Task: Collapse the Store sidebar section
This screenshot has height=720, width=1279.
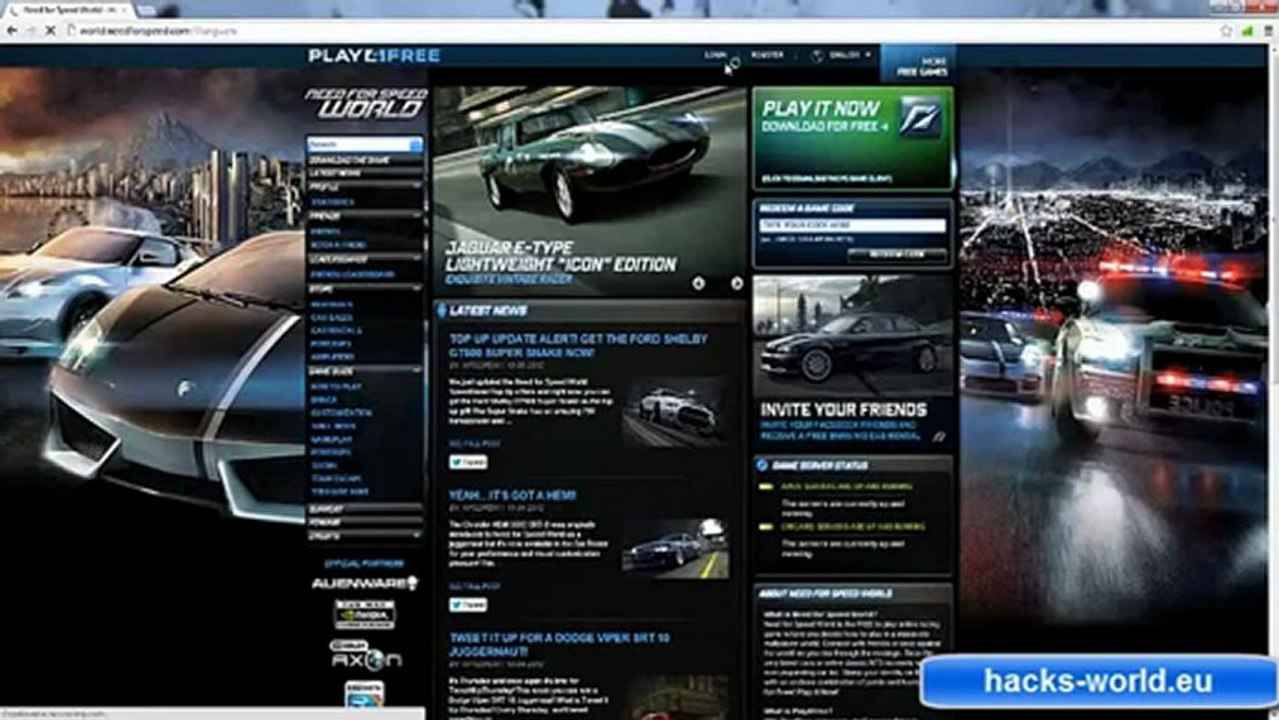Action: point(365,288)
